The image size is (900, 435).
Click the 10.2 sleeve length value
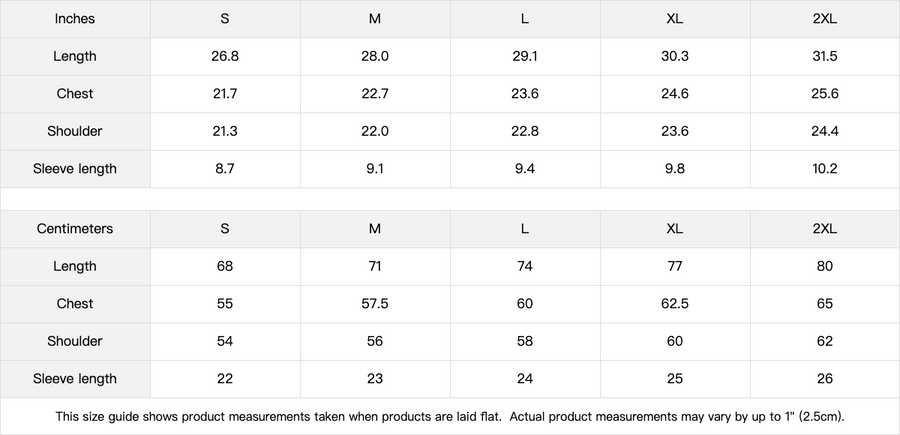pyautogui.click(x=825, y=169)
